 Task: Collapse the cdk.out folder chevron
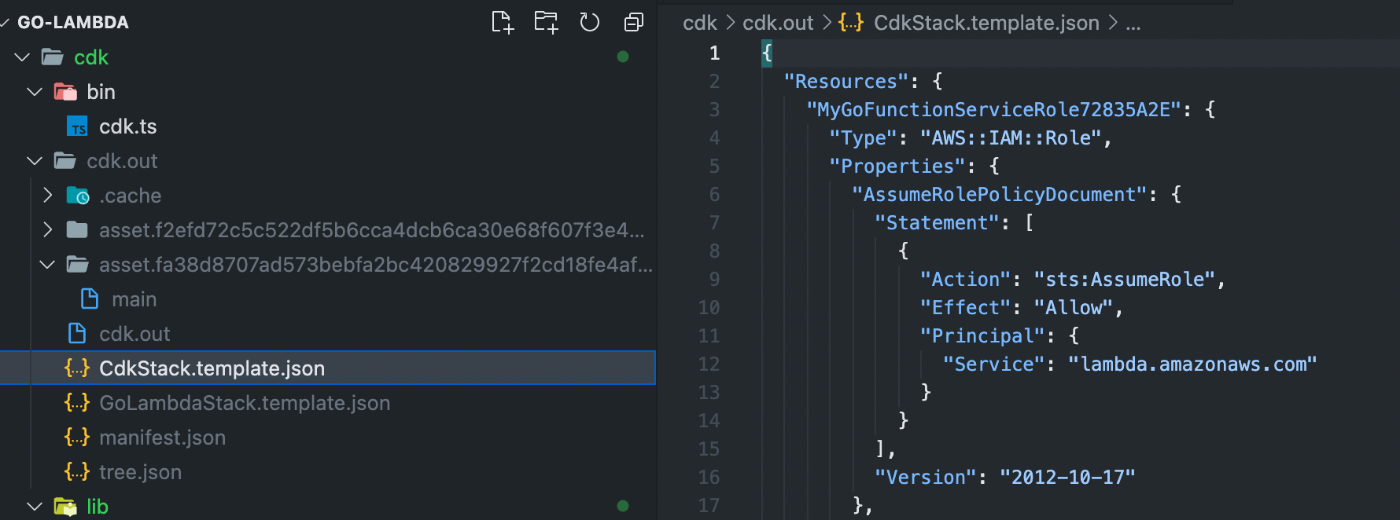click(x=35, y=161)
